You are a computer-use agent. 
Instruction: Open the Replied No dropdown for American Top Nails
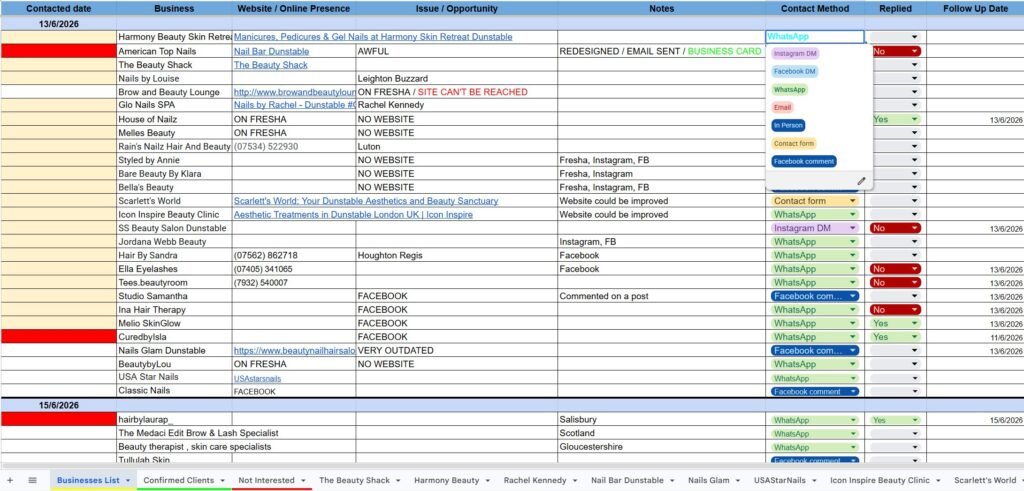(895, 51)
